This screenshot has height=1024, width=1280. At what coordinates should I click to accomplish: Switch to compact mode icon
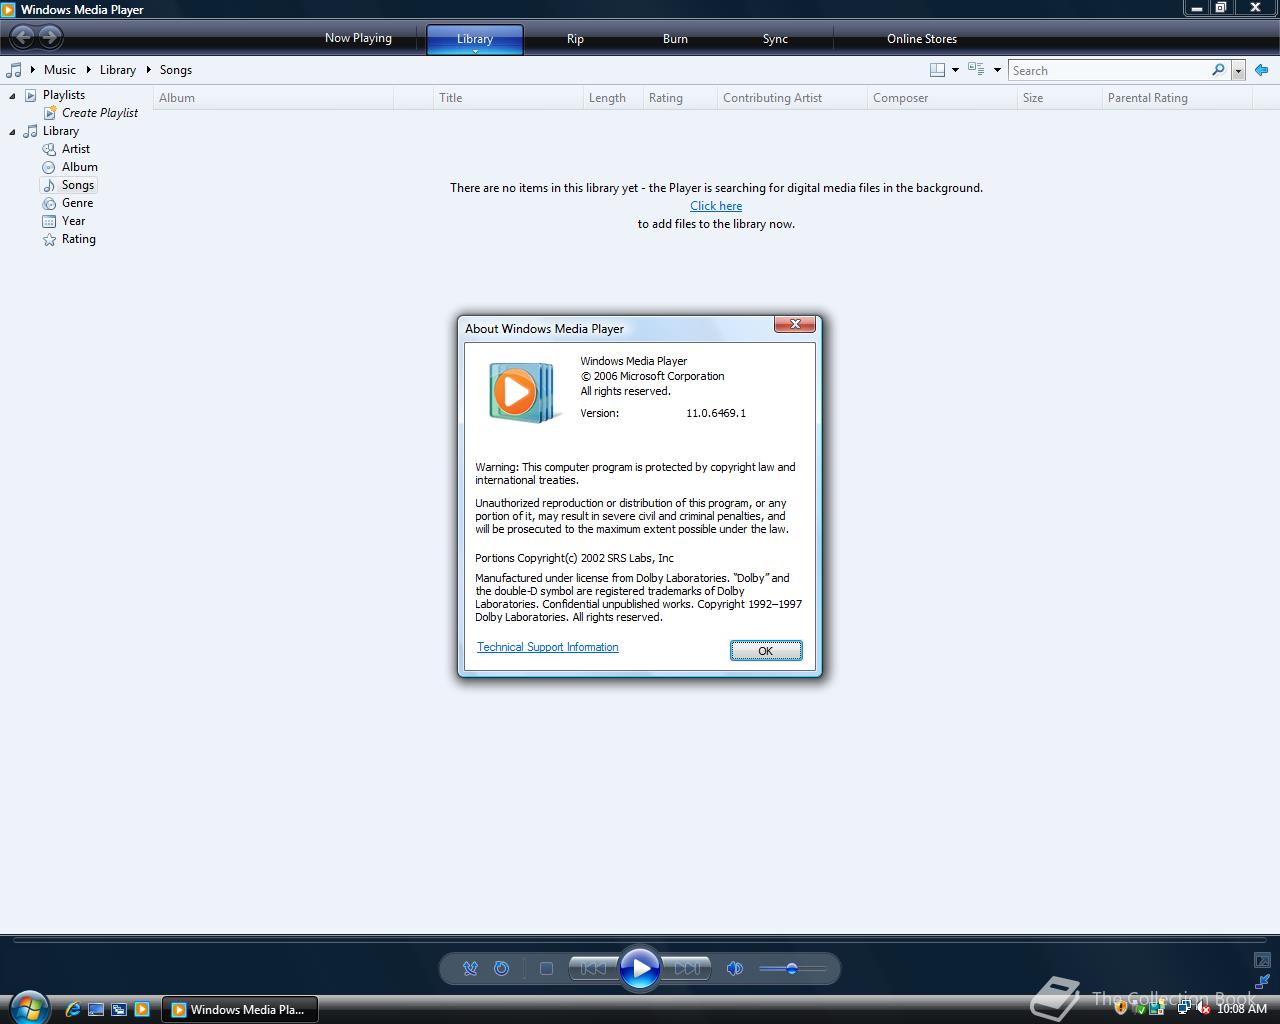1263,982
